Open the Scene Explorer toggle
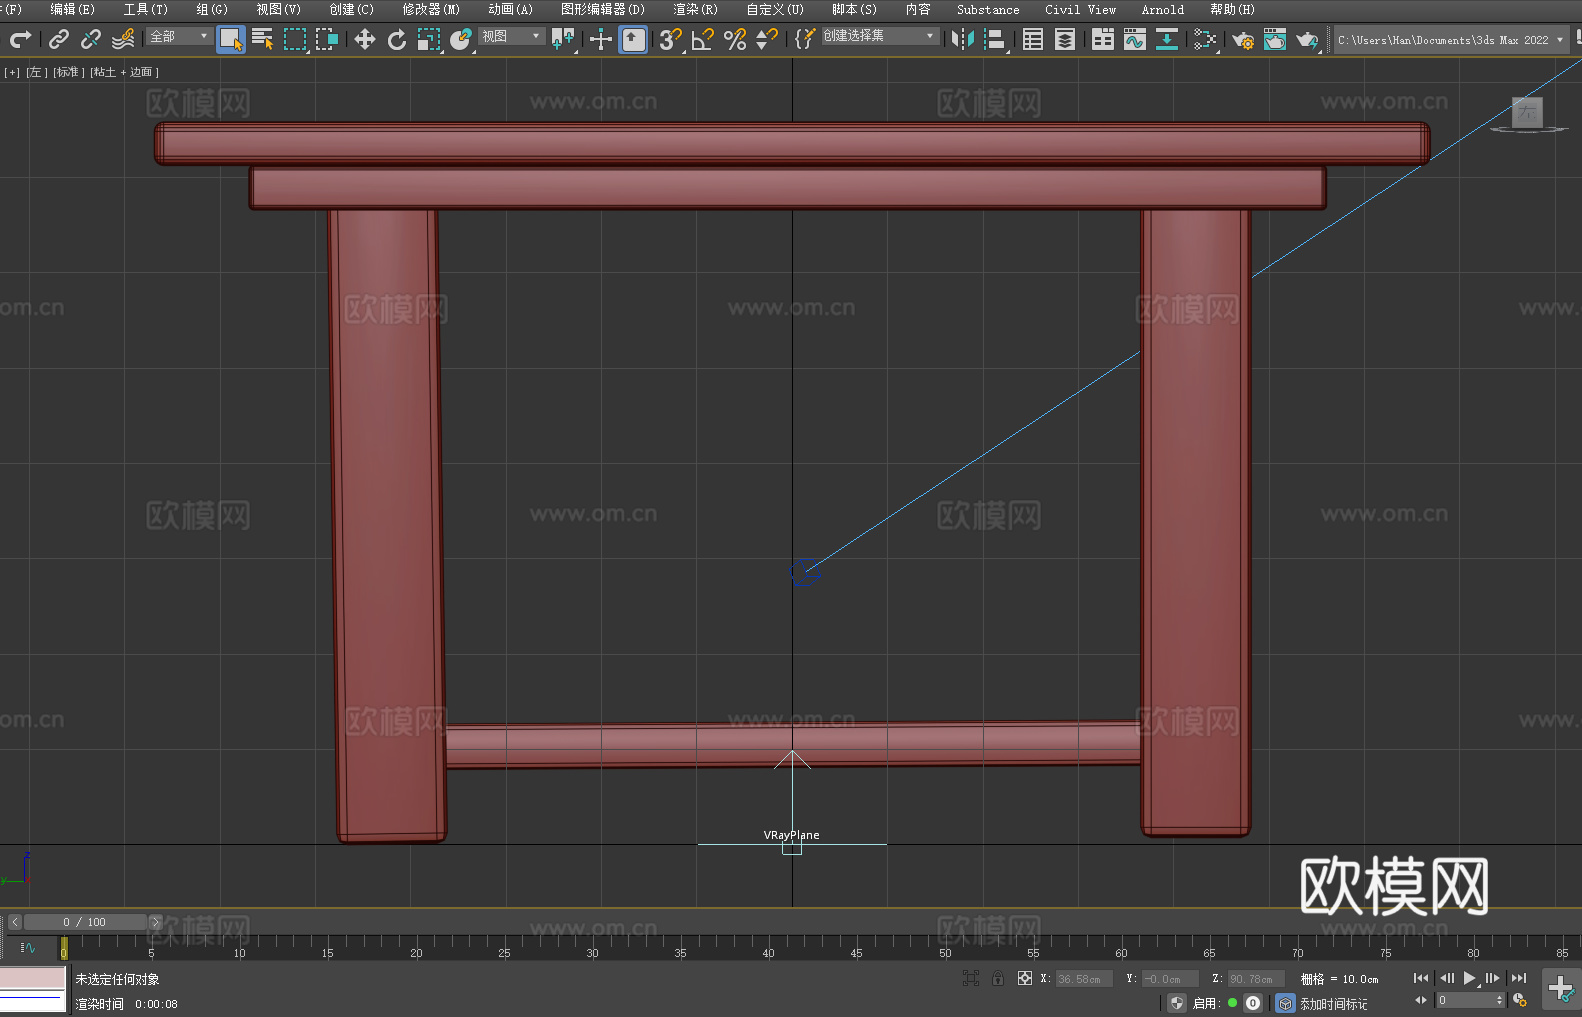The image size is (1582, 1017). (x=1033, y=39)
